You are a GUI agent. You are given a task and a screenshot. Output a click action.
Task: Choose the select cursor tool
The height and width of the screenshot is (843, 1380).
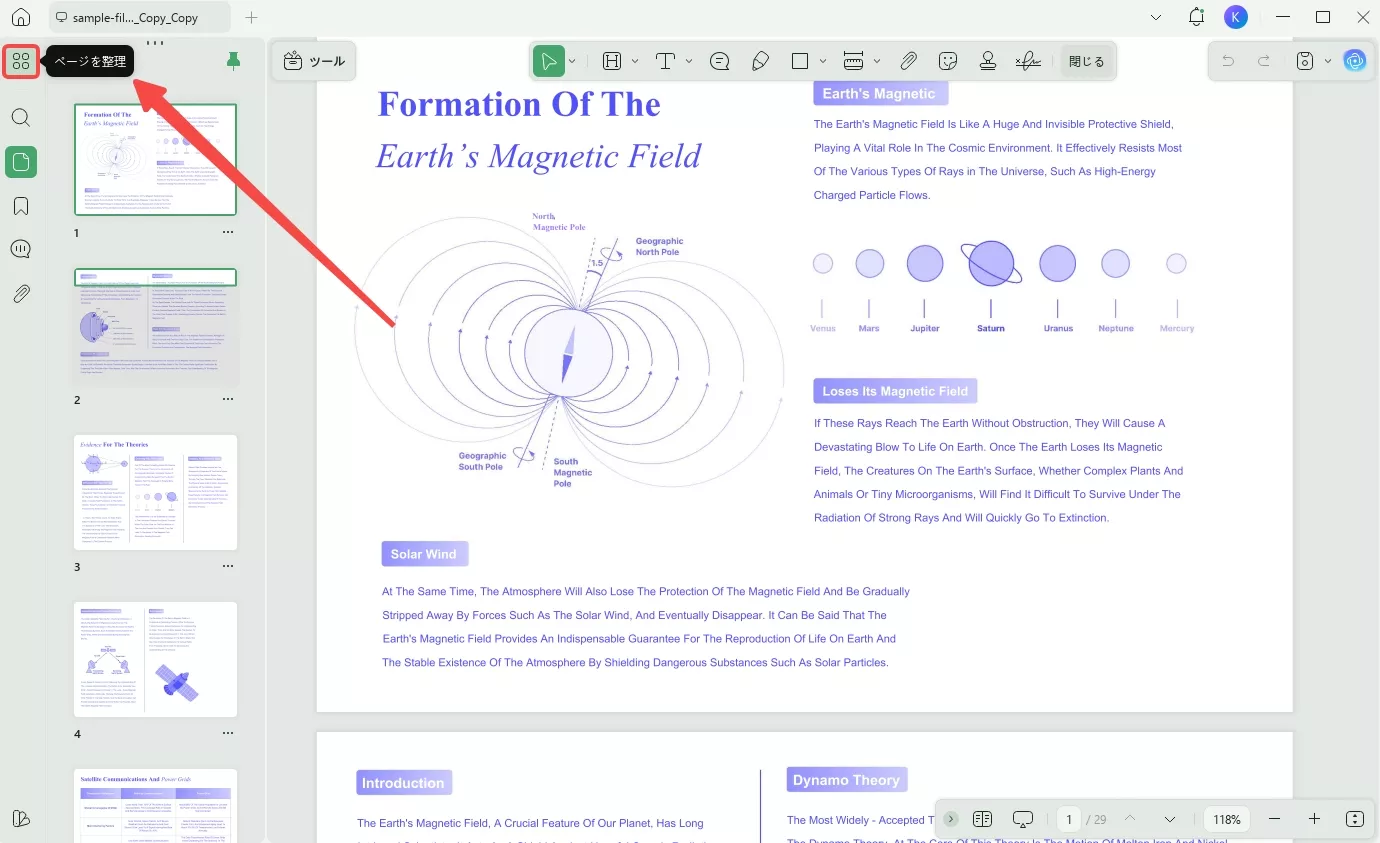tap(549, 61)
